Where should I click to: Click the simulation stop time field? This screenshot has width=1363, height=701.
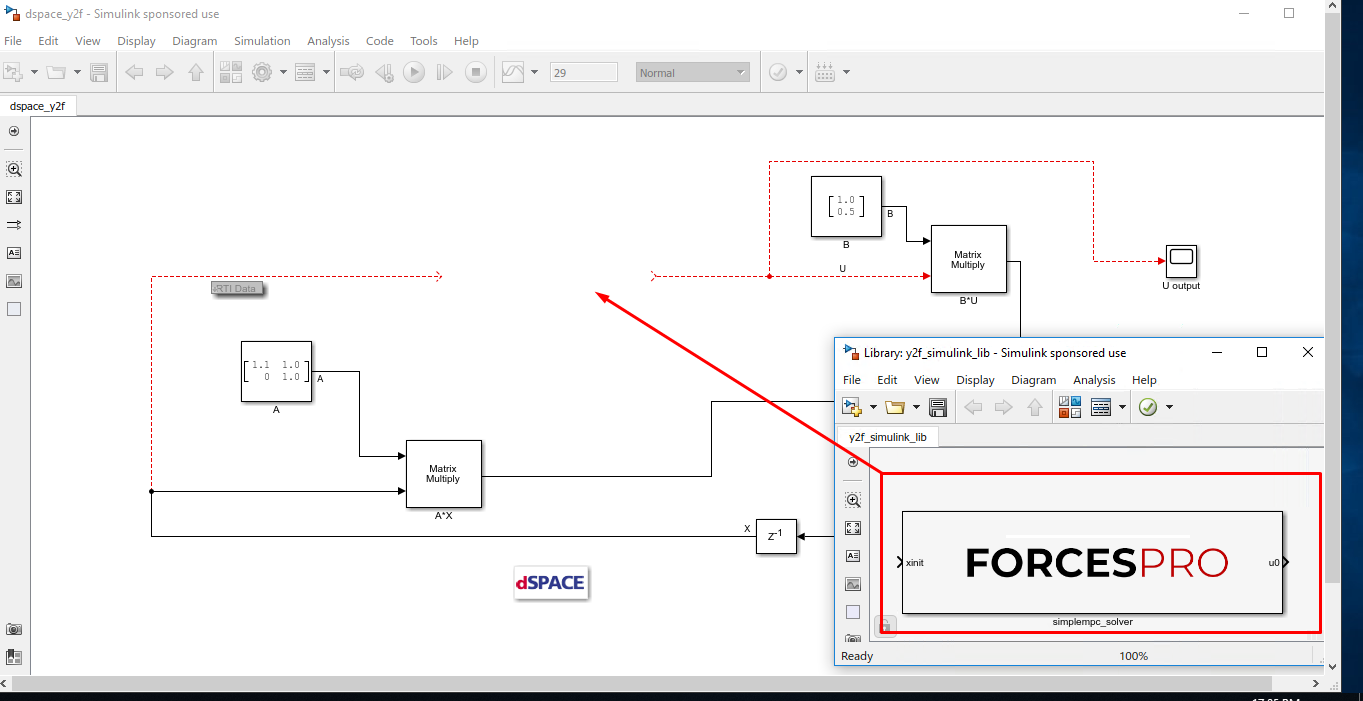pos(583,72)
